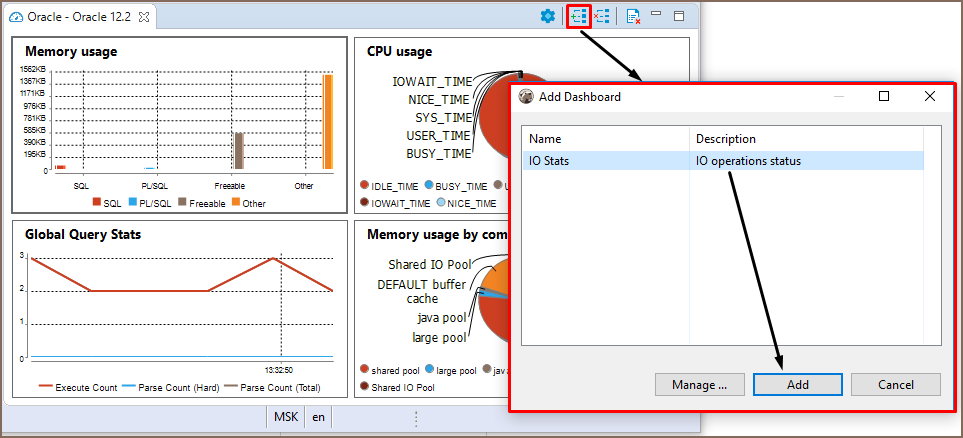This screenshot has height=438, width=963.
Task: Open dashboard settings gear icon
Action: click(x=547, y=16)
